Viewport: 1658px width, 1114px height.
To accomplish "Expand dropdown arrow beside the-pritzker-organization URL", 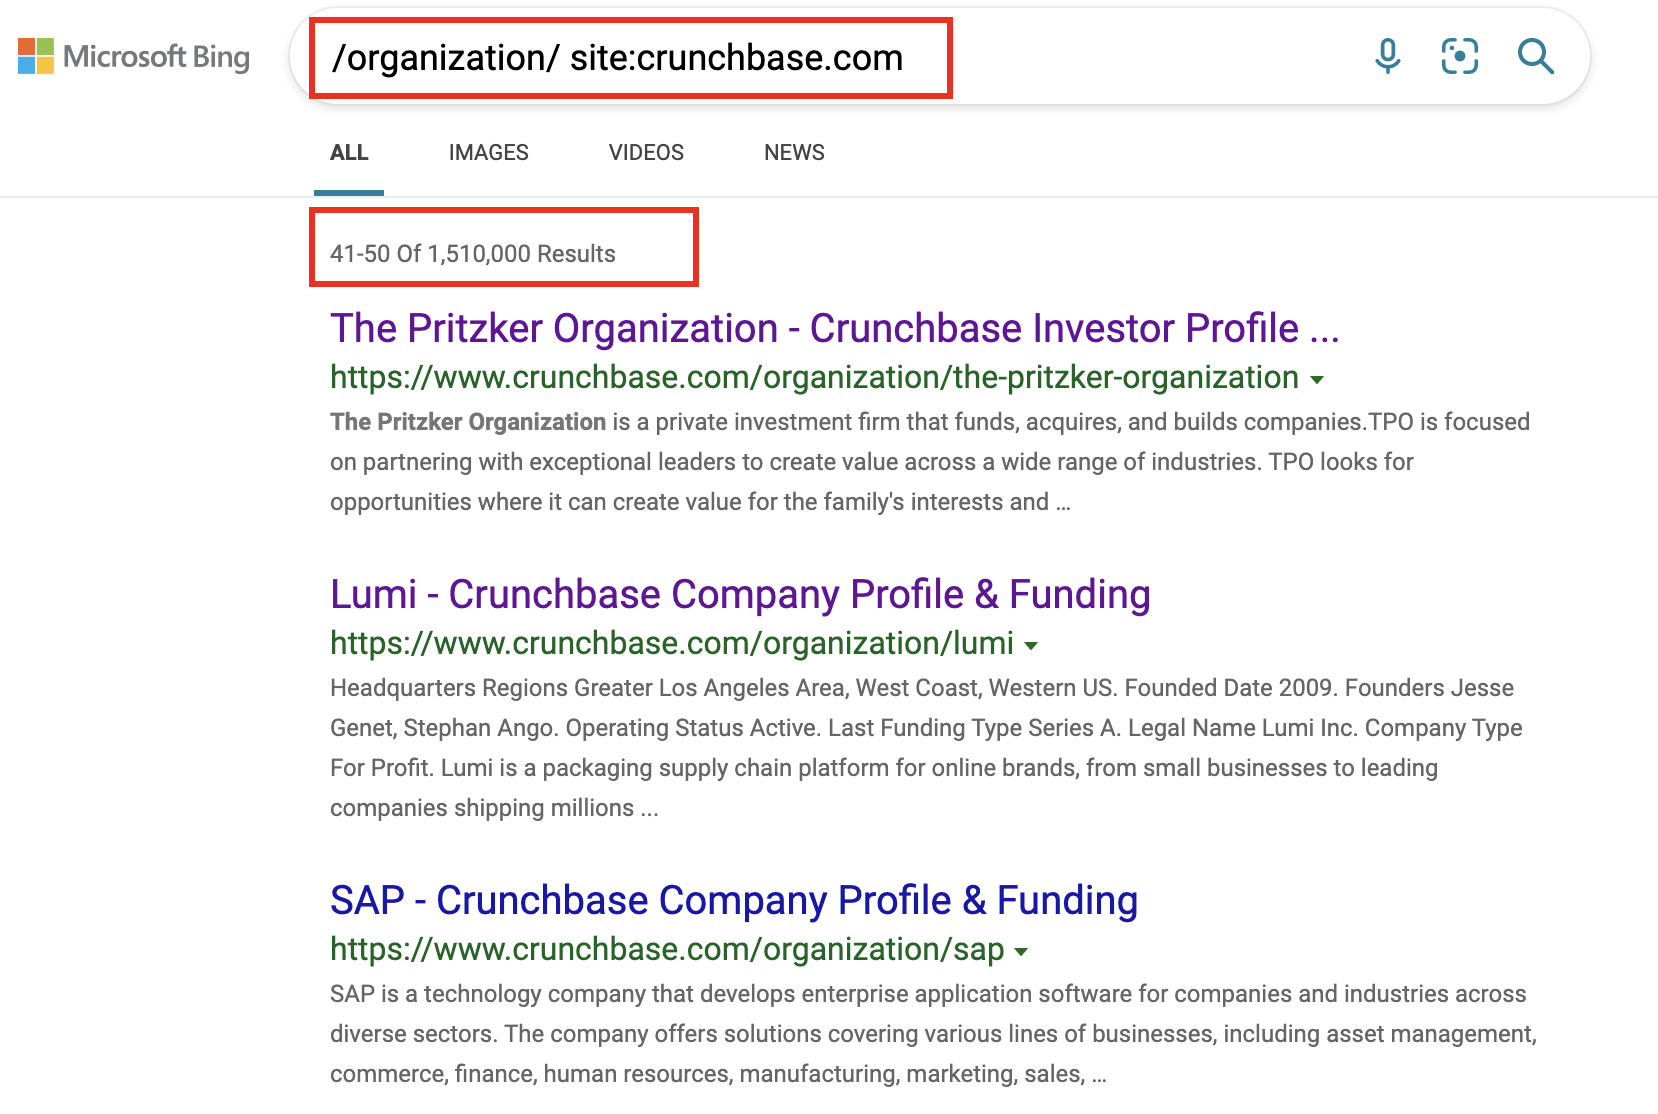I will [1317, 380].
